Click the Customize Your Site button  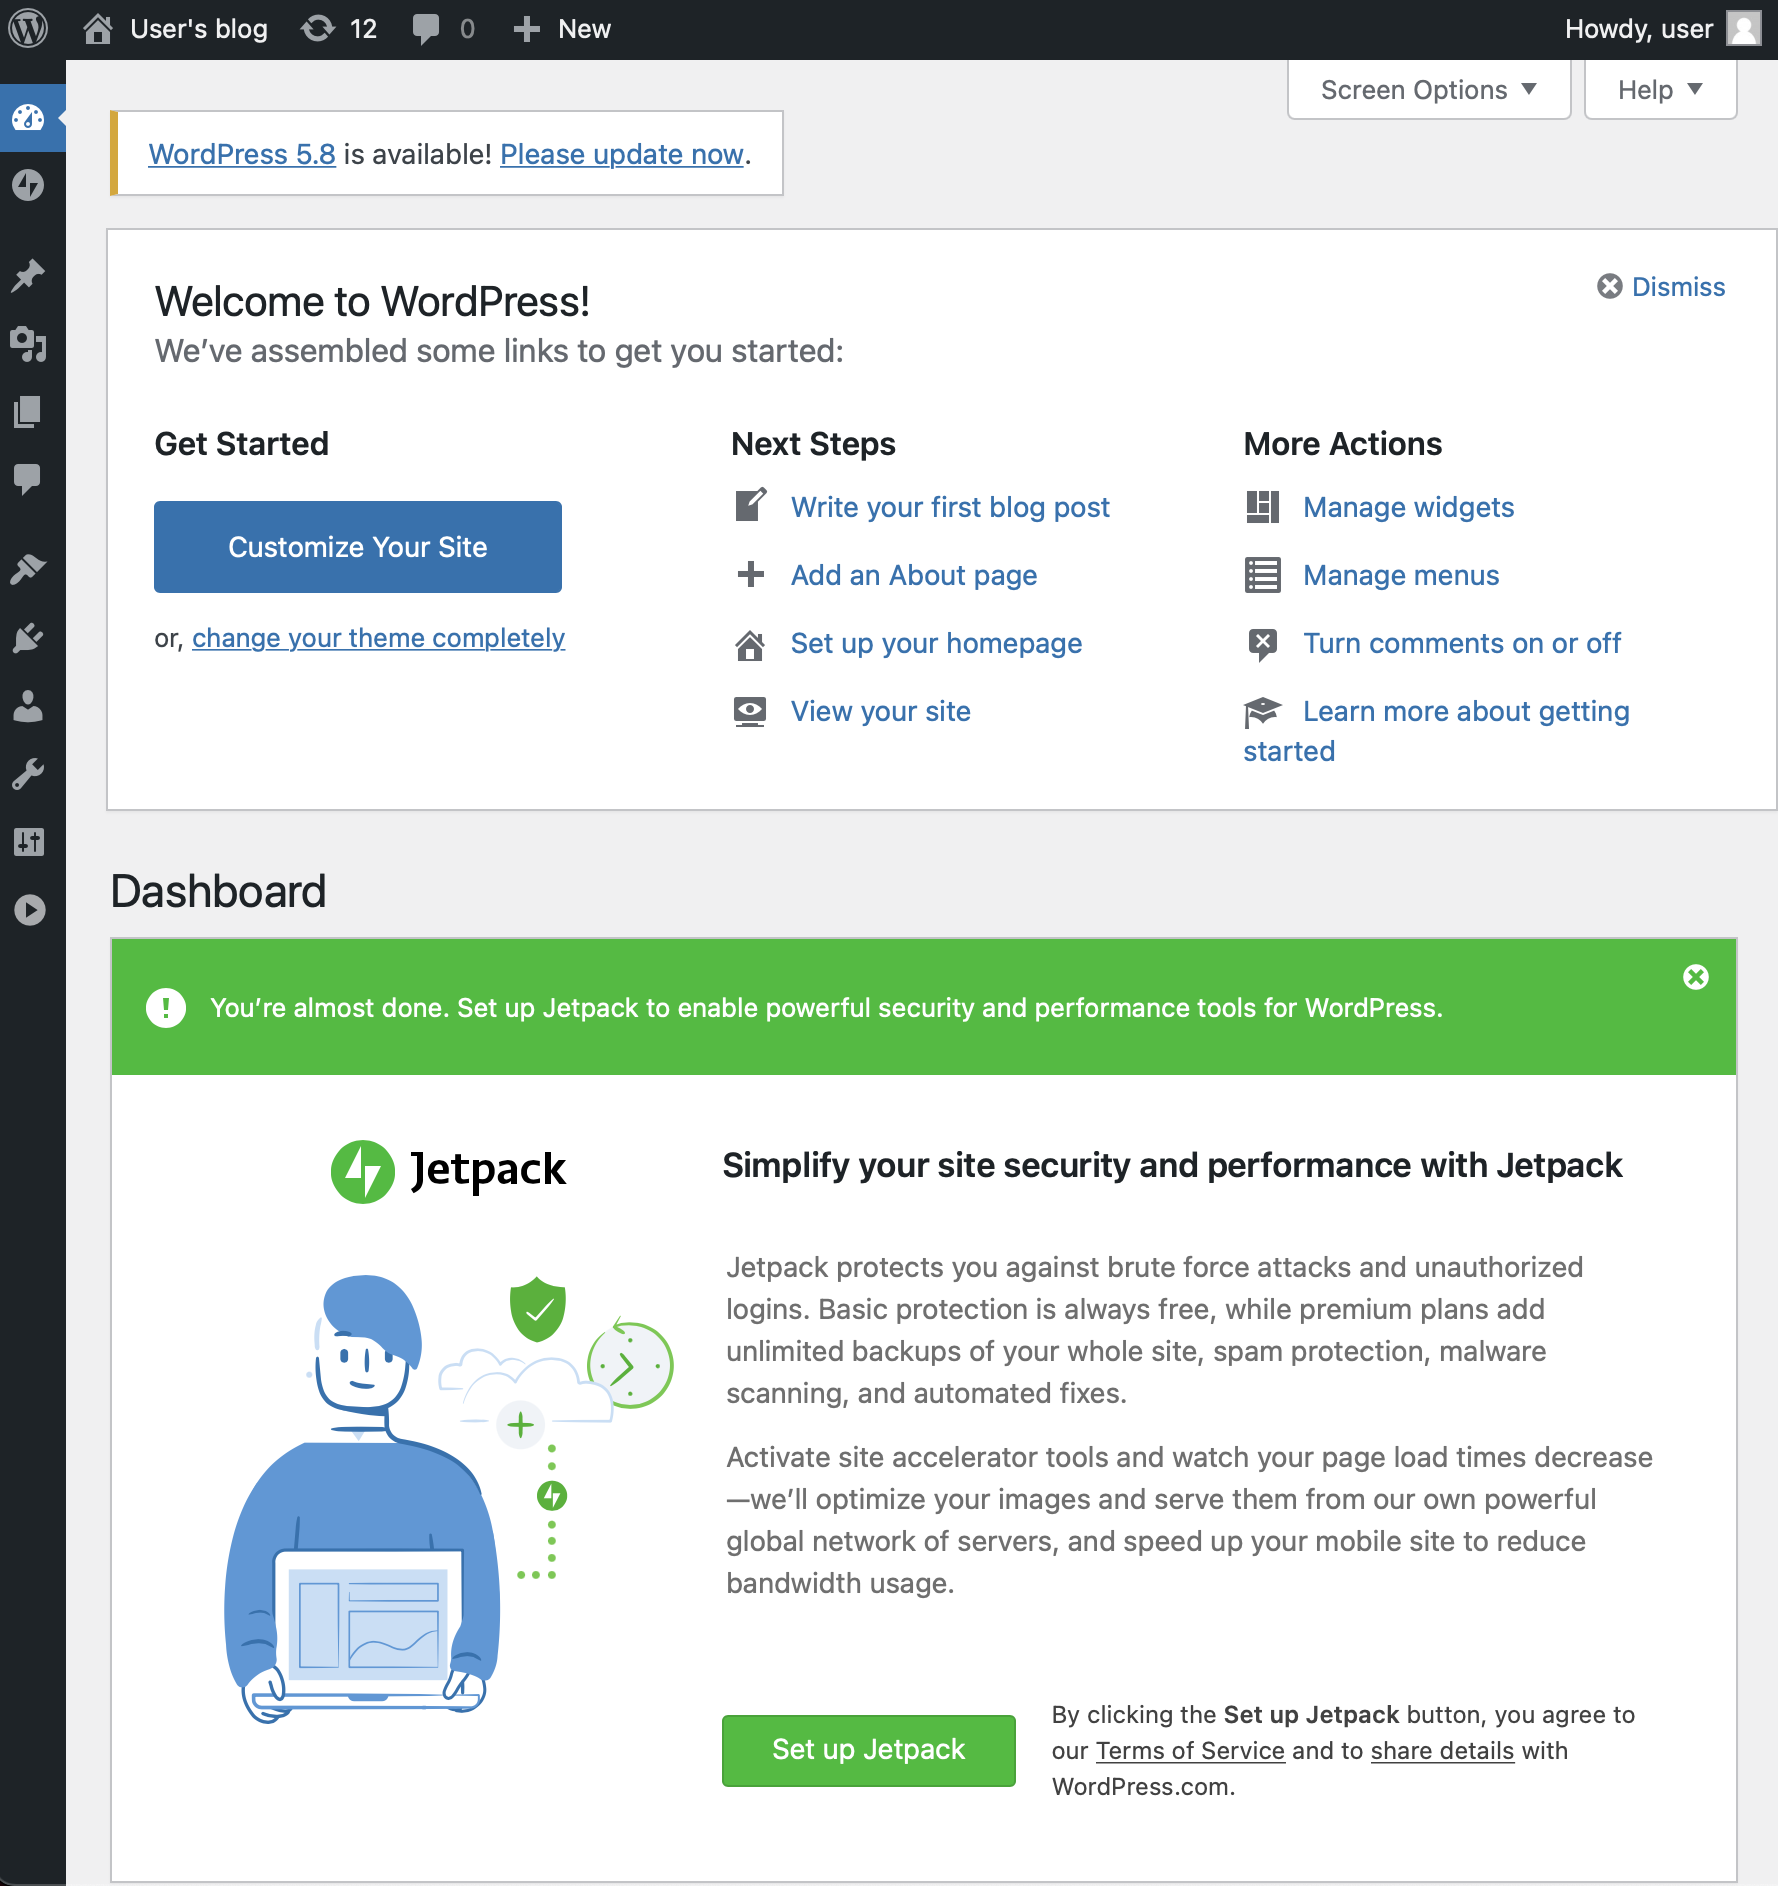tap(357, 546)
